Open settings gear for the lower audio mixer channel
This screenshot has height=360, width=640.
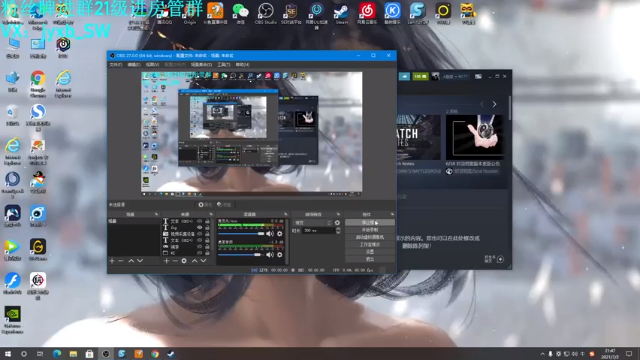[280, 255]
